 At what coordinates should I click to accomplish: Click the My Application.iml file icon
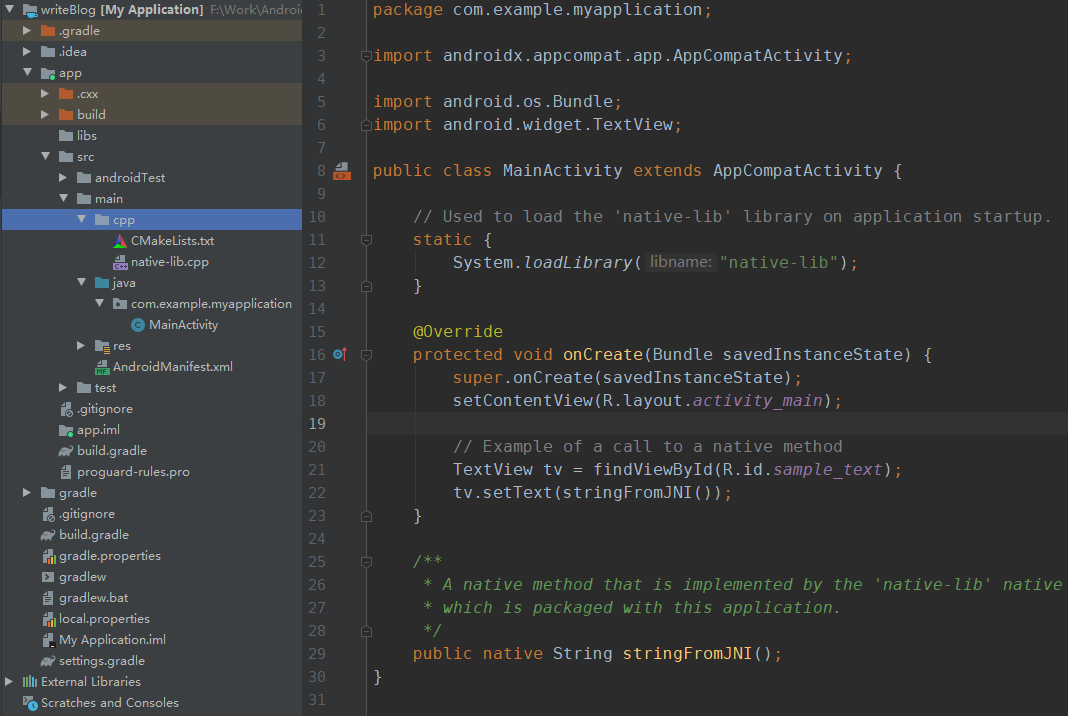click(48, 640)
